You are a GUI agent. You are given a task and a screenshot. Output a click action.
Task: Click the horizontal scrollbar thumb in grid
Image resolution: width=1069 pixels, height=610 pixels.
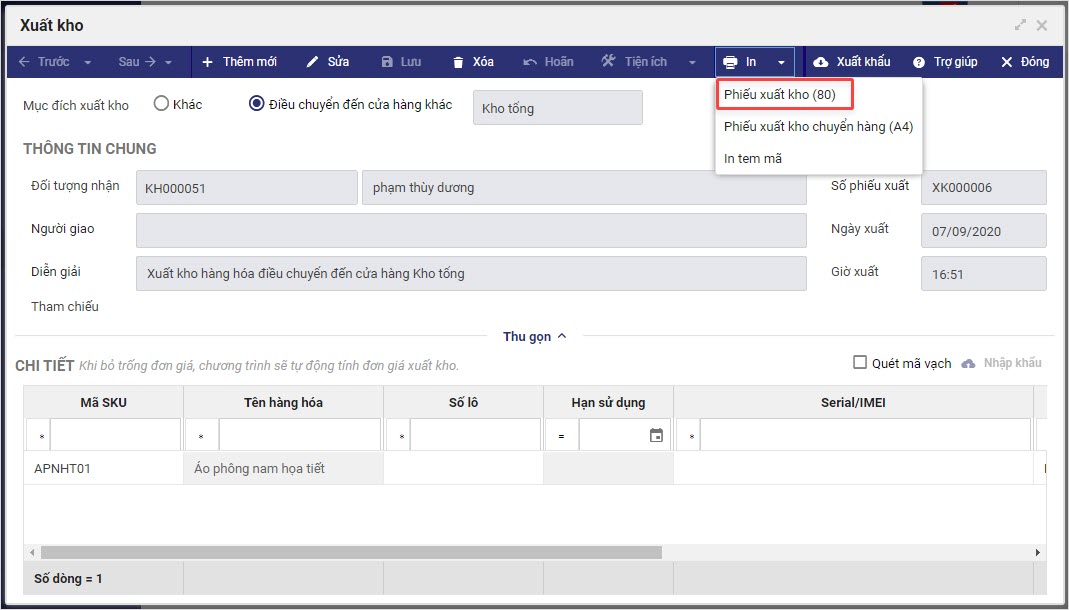tap(351, 552)
